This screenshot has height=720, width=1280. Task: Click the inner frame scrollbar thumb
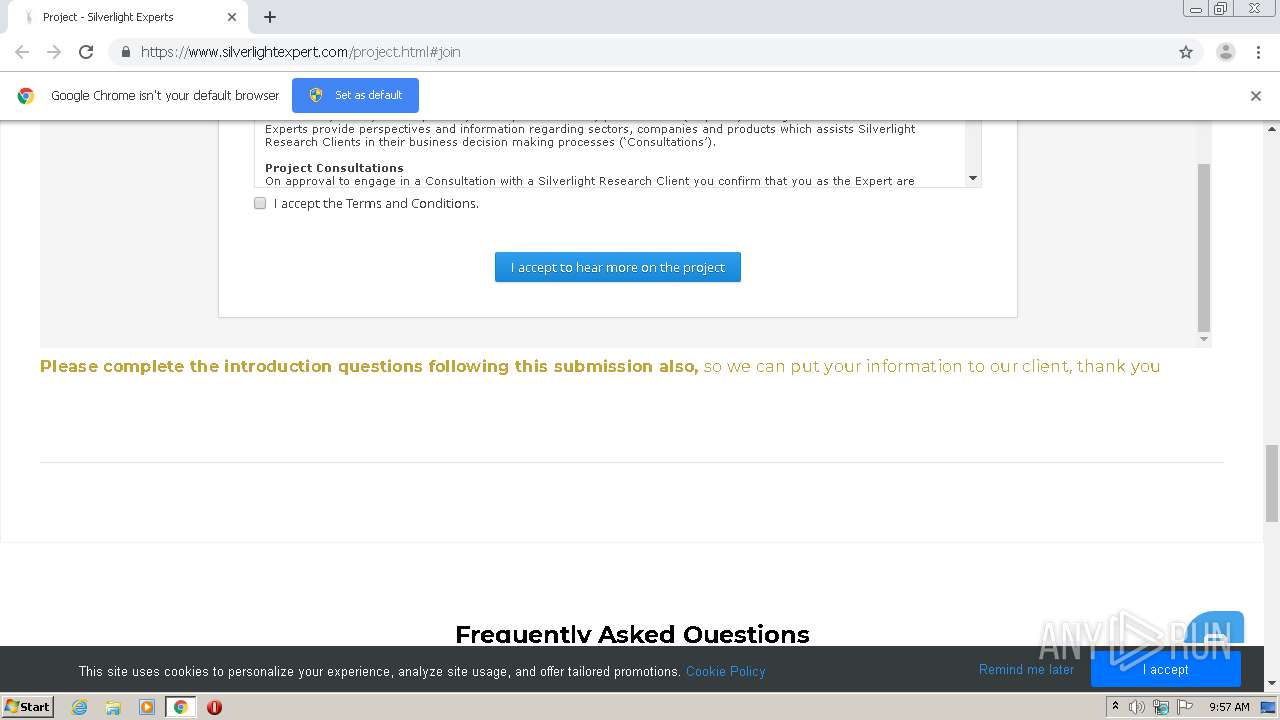click(1204, 248)
